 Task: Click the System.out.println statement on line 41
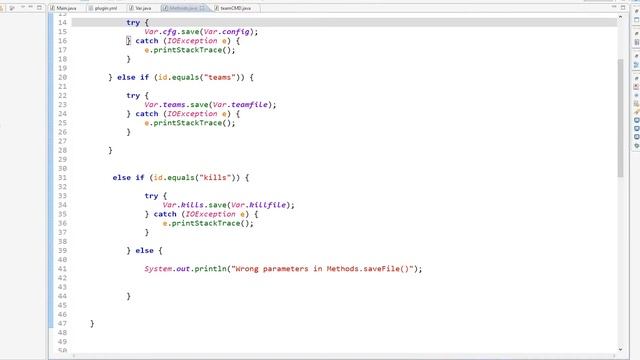click(x=283, y=269)
